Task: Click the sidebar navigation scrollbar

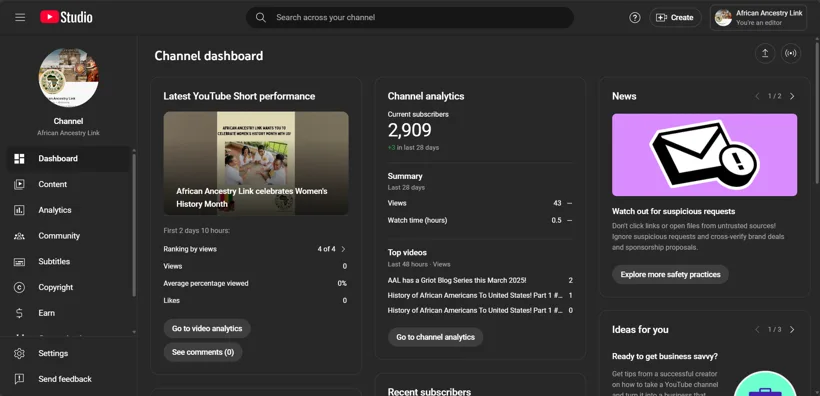Action: (134, 225)
